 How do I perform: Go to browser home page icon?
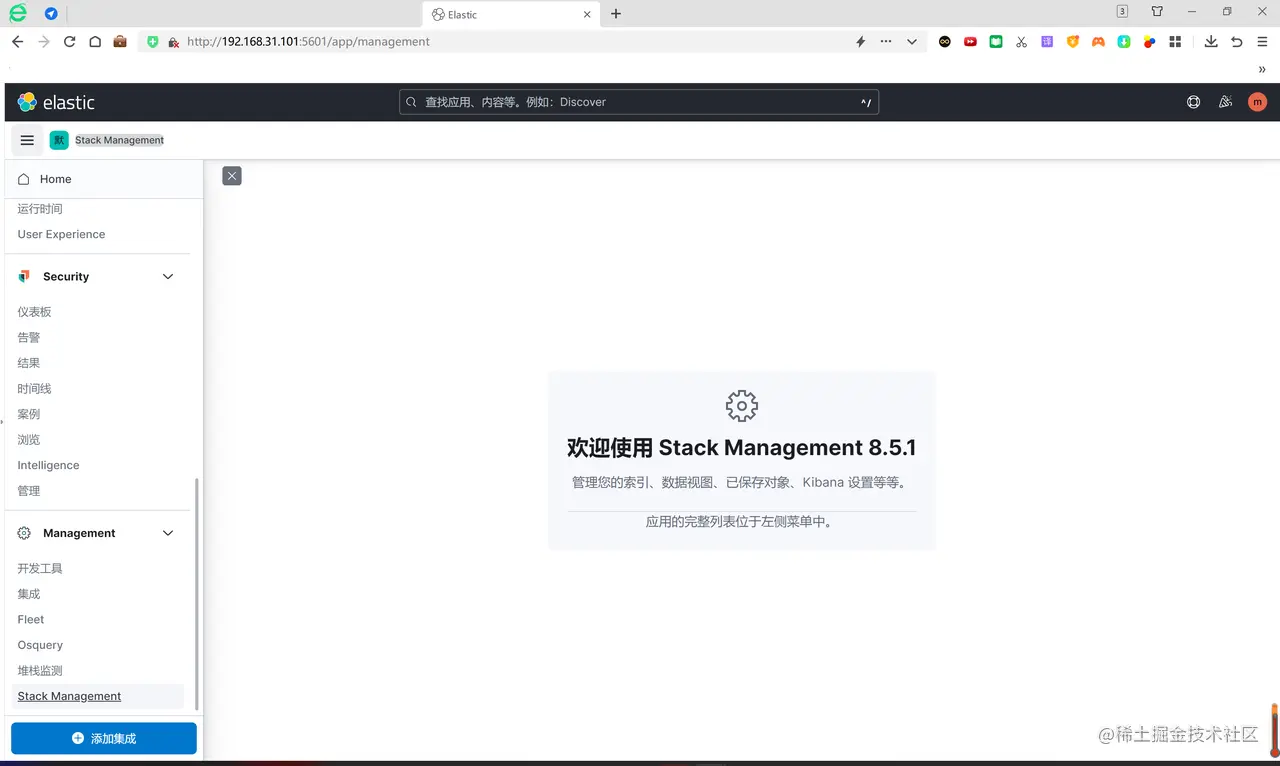click(95, 42)
